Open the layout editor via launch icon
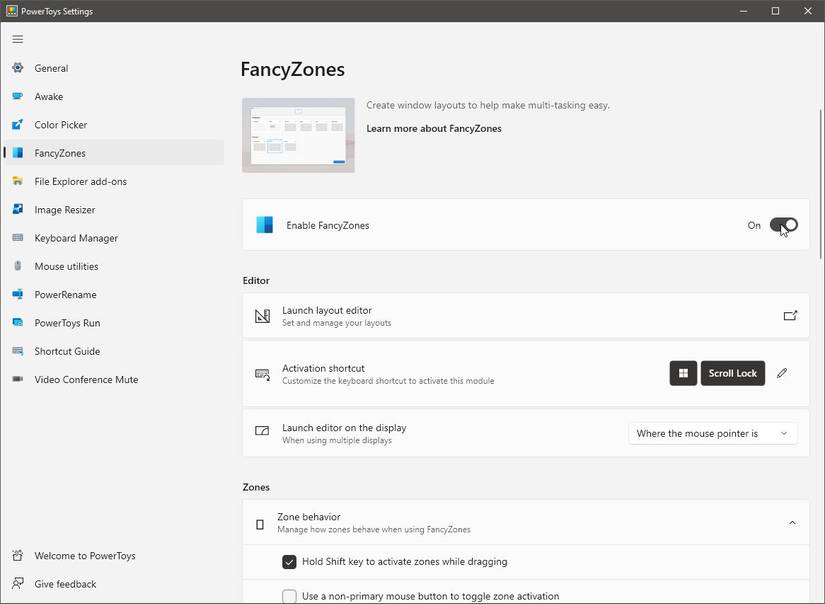825x604 pixels. click(x=790, y=316)
